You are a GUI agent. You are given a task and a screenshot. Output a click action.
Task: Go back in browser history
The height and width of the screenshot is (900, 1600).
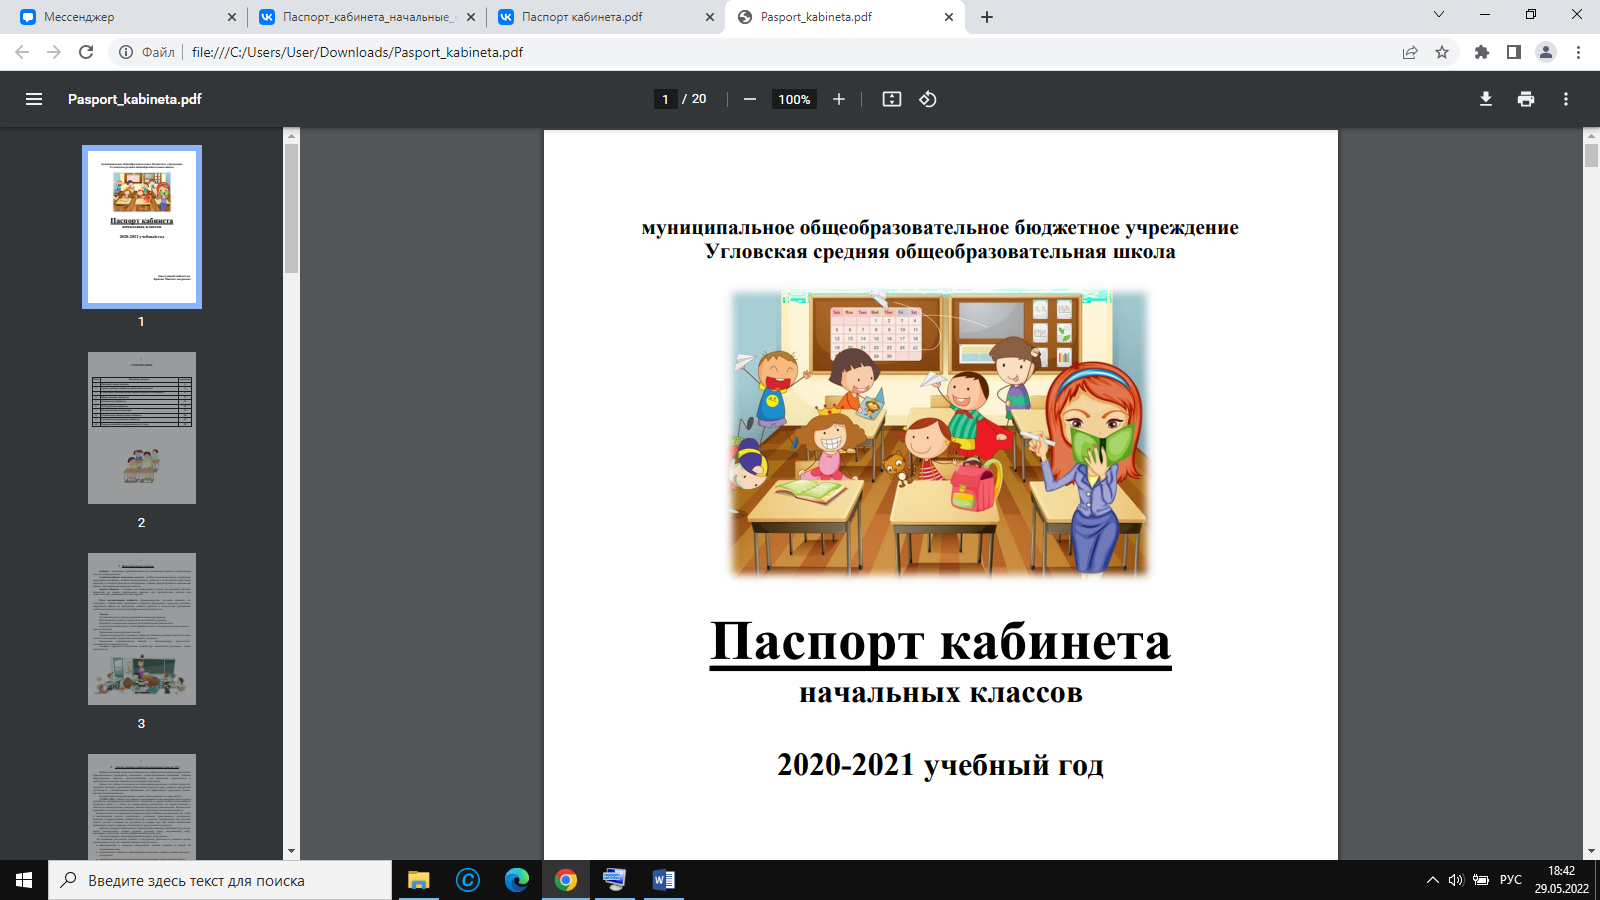(22, 52)
